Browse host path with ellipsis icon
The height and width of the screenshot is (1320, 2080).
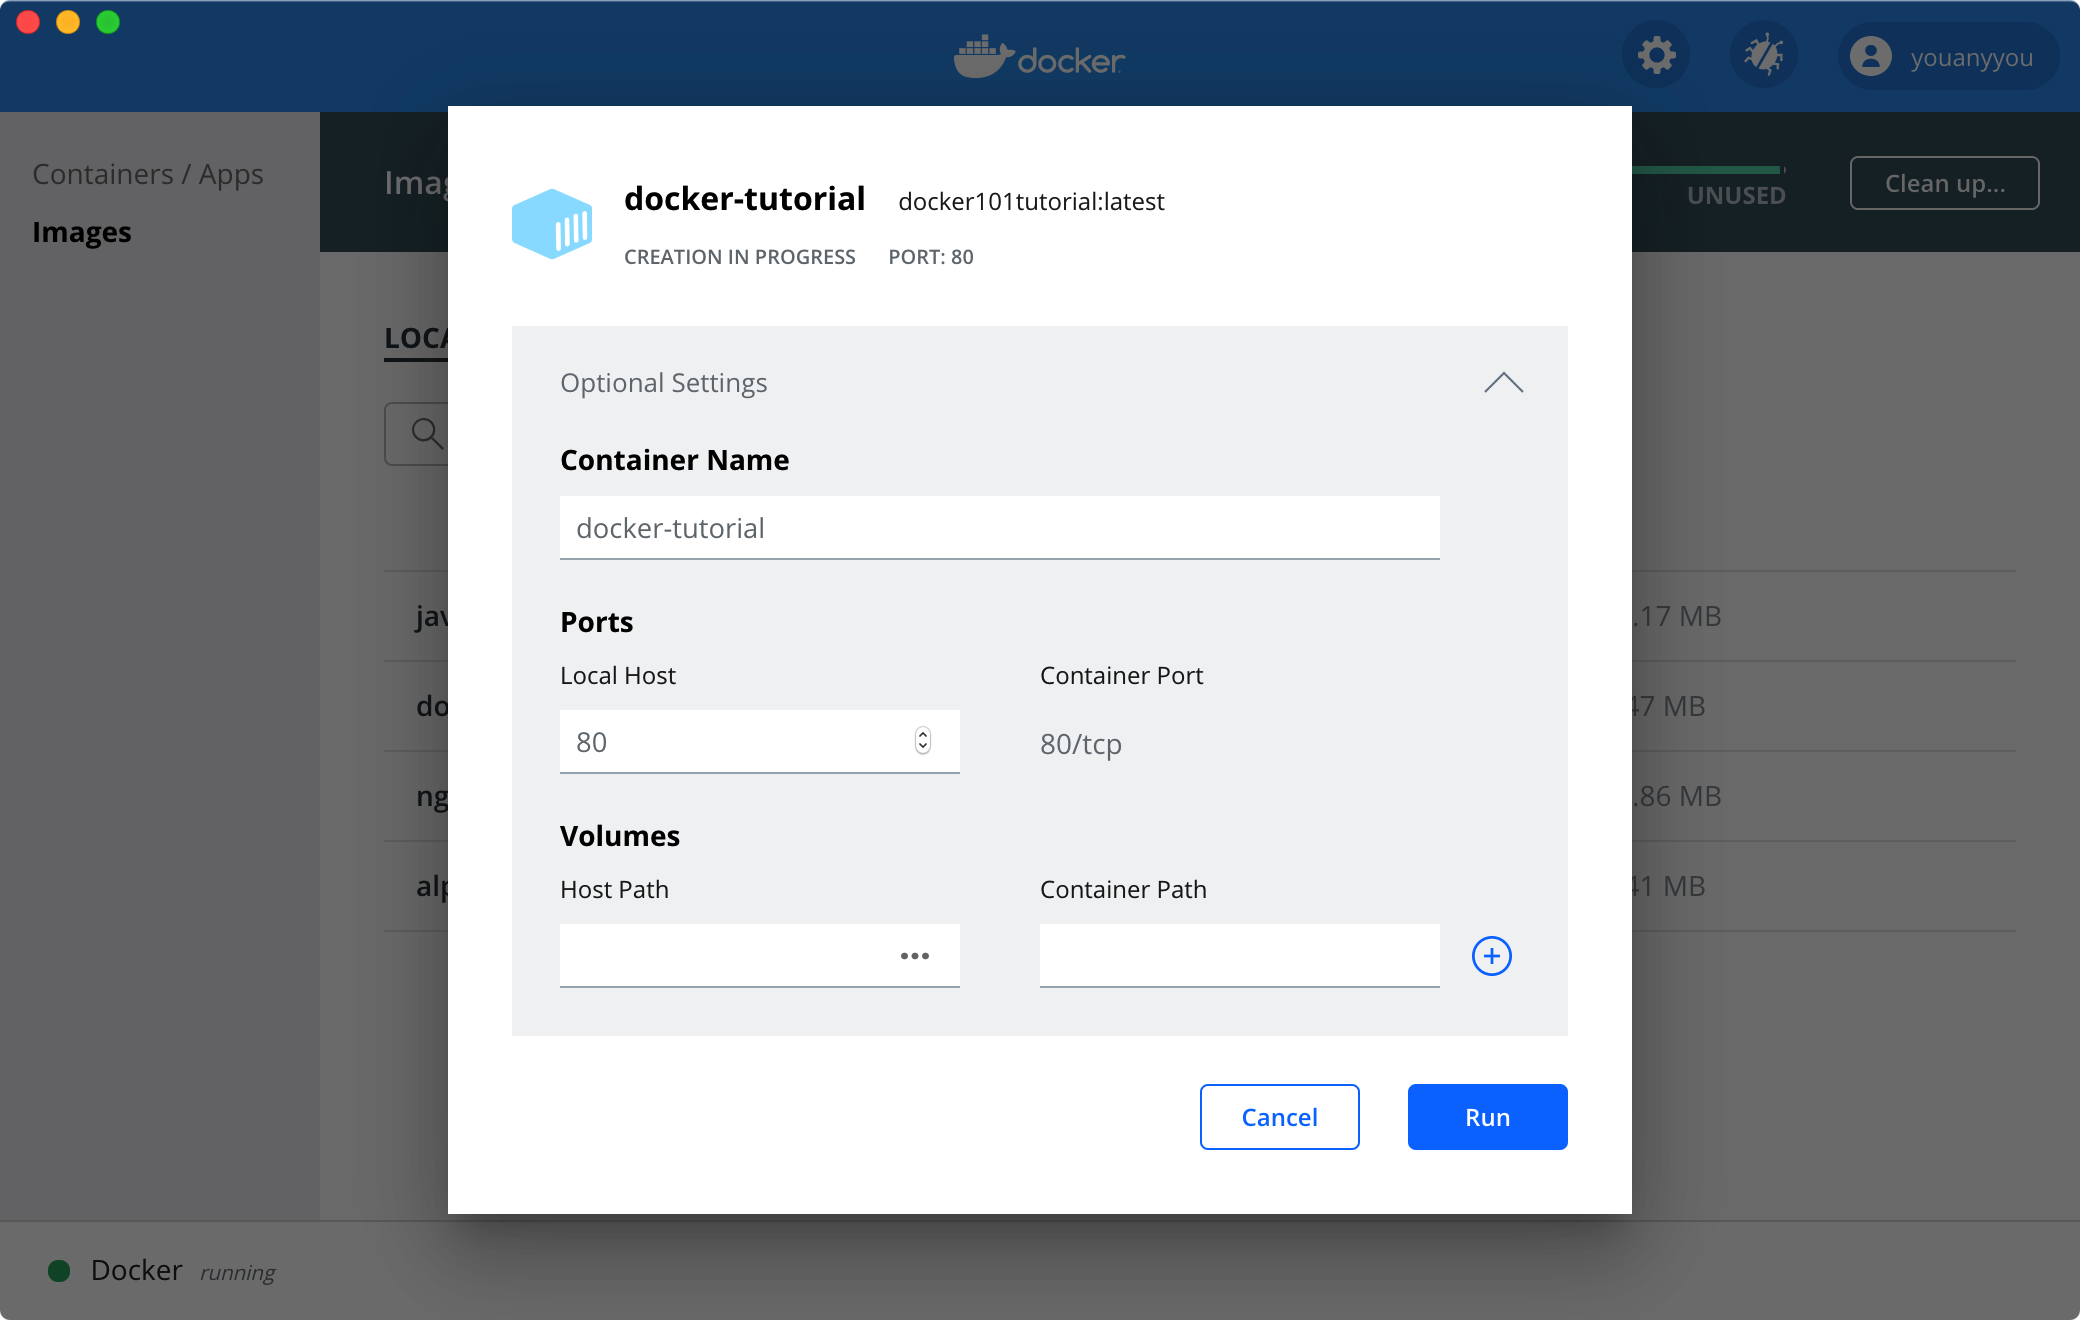pos(914,956)
